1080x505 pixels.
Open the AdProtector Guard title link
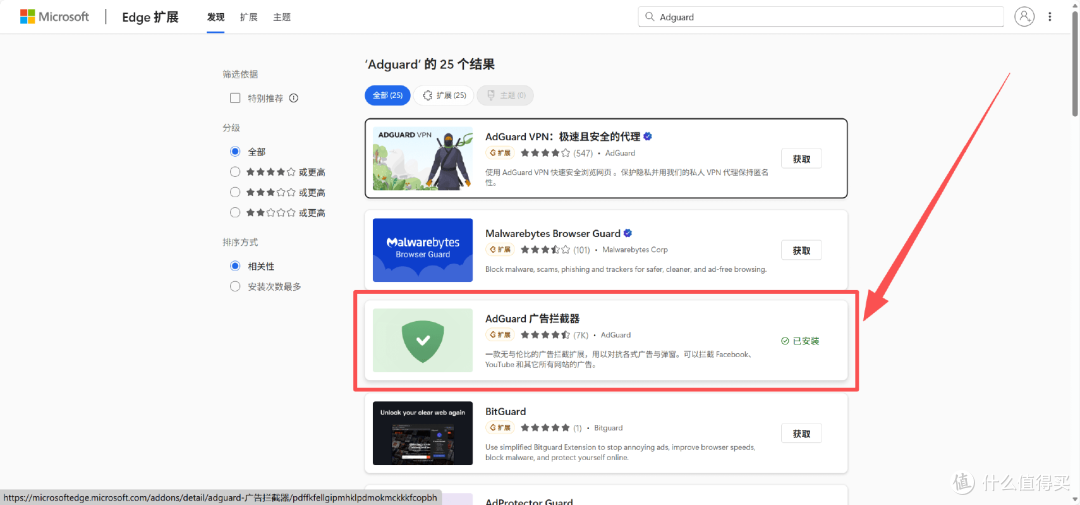pyautogui.click(x=529, y=501)
